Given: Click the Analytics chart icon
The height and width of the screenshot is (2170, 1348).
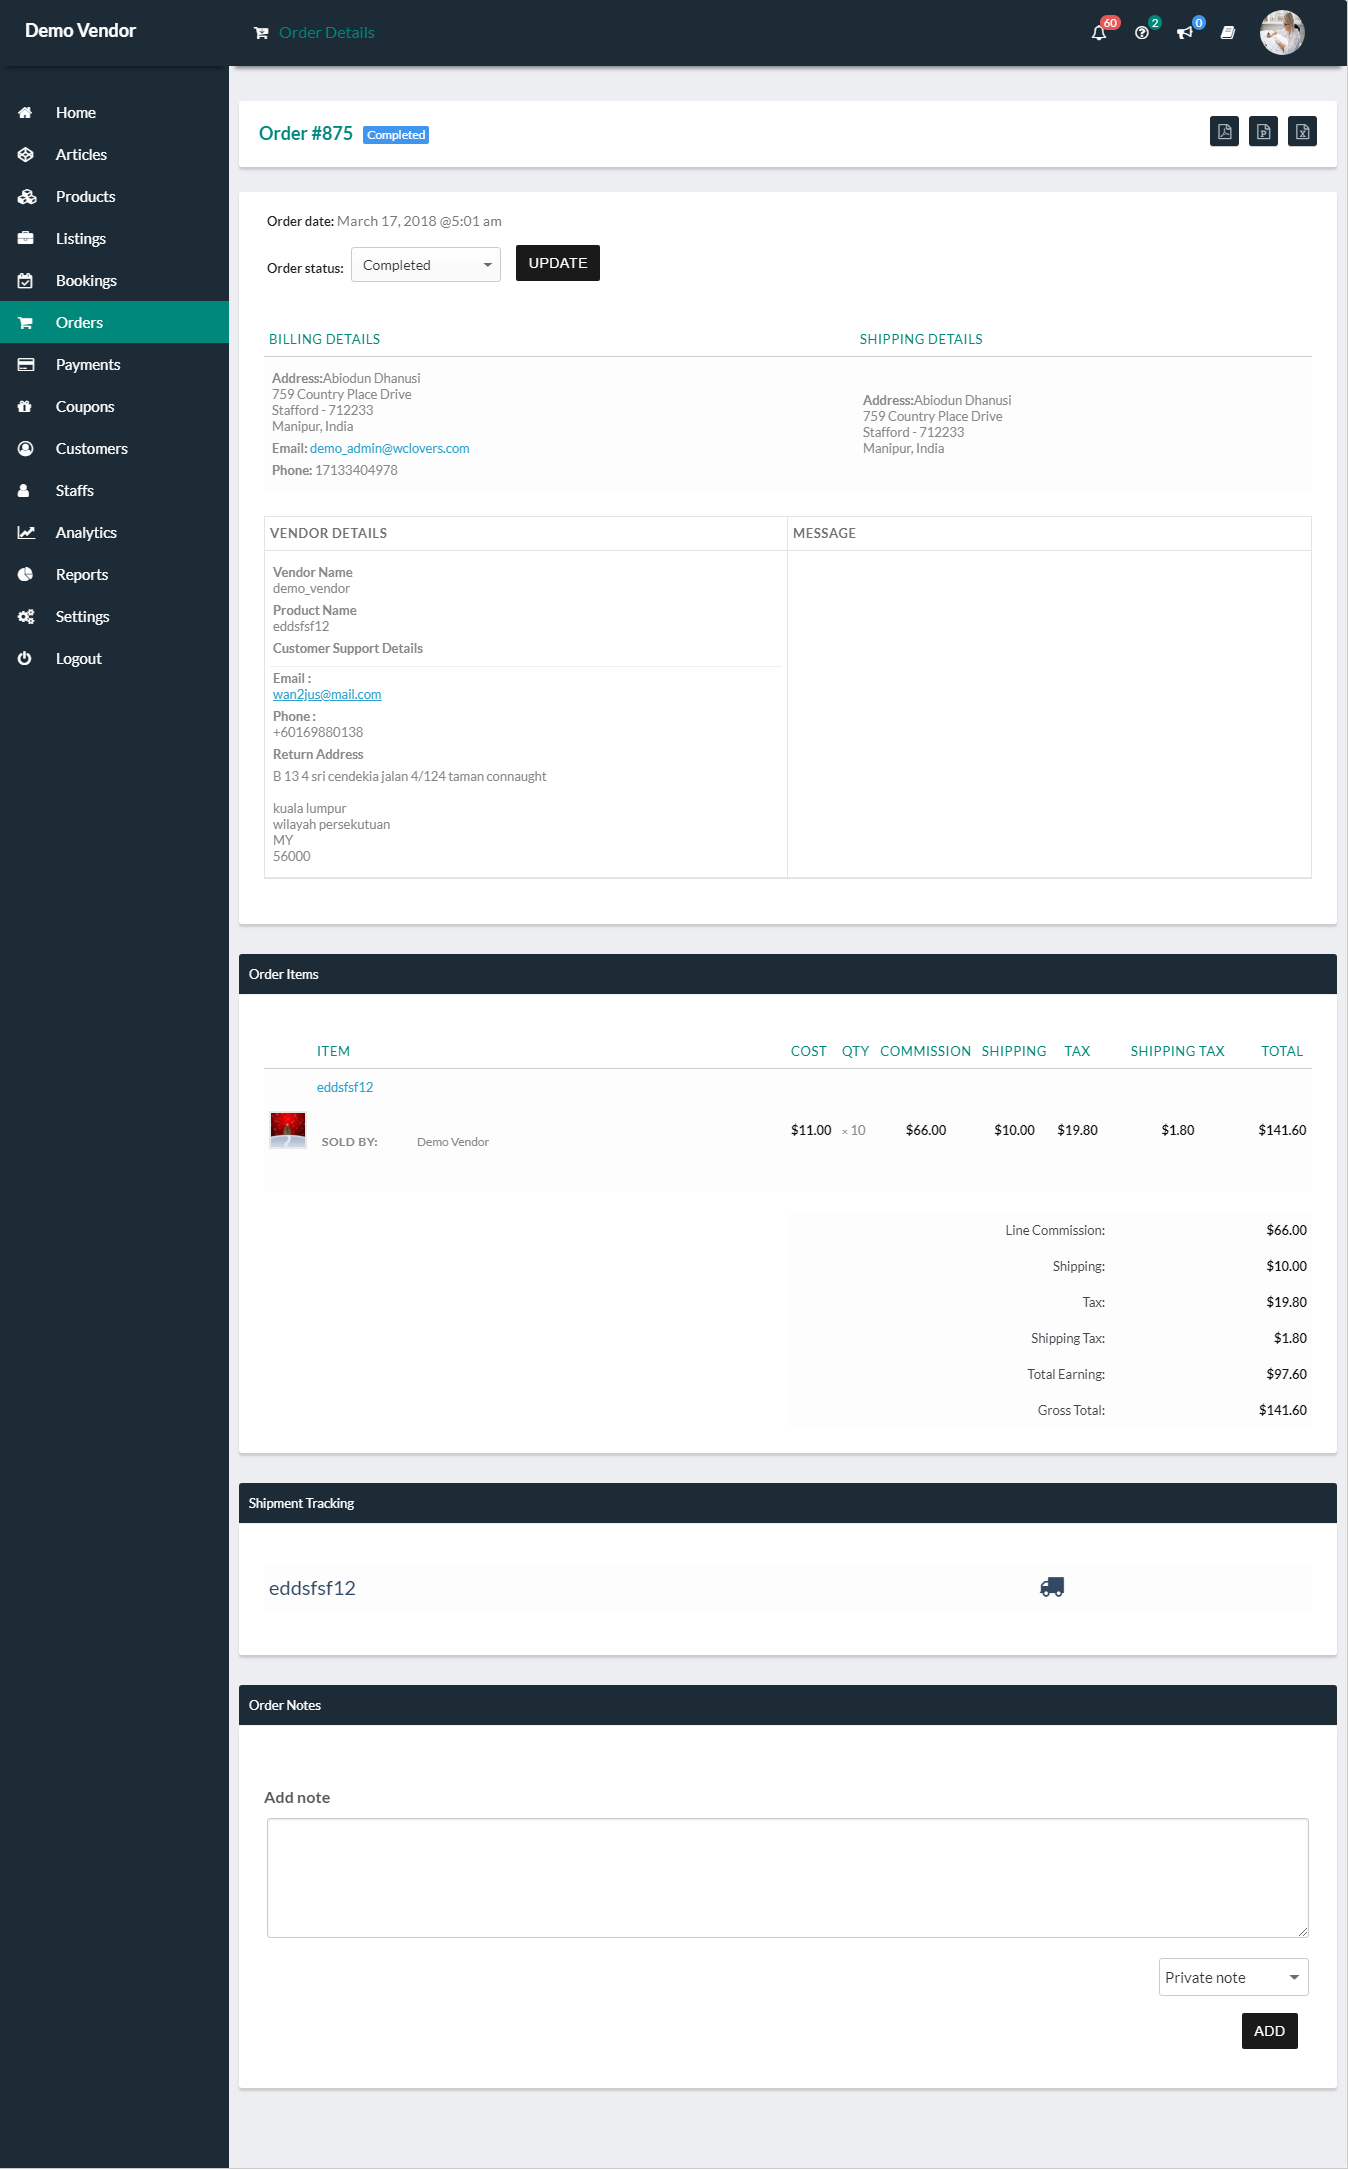Looking at the screenshot, I should 26,533.
